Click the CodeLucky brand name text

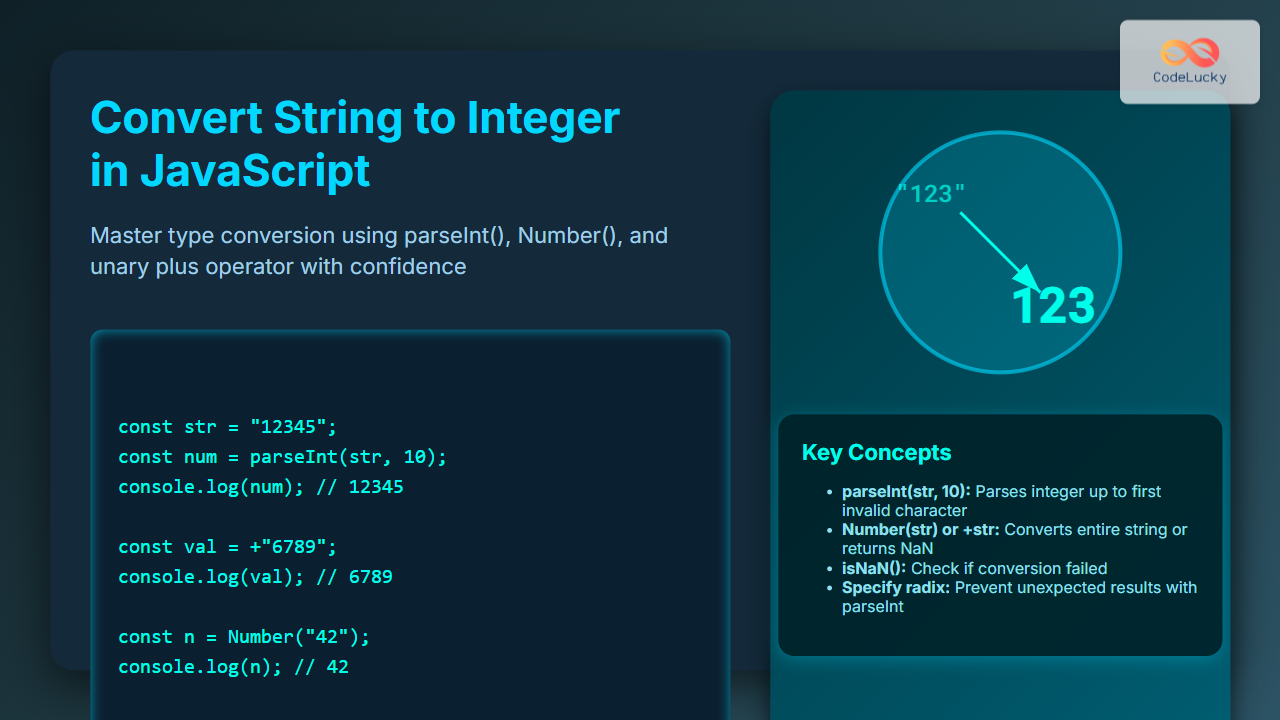[1189, 77]
